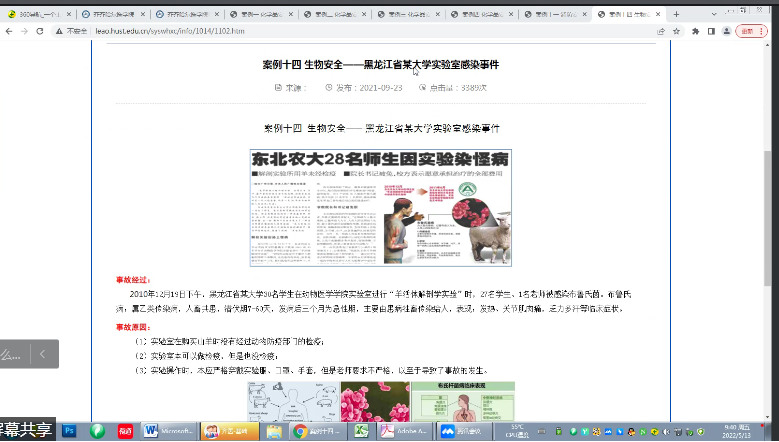This screenshot has height=442, width=779.
Task: Close the active case fourteen tab
Action: tap(658, 14)
